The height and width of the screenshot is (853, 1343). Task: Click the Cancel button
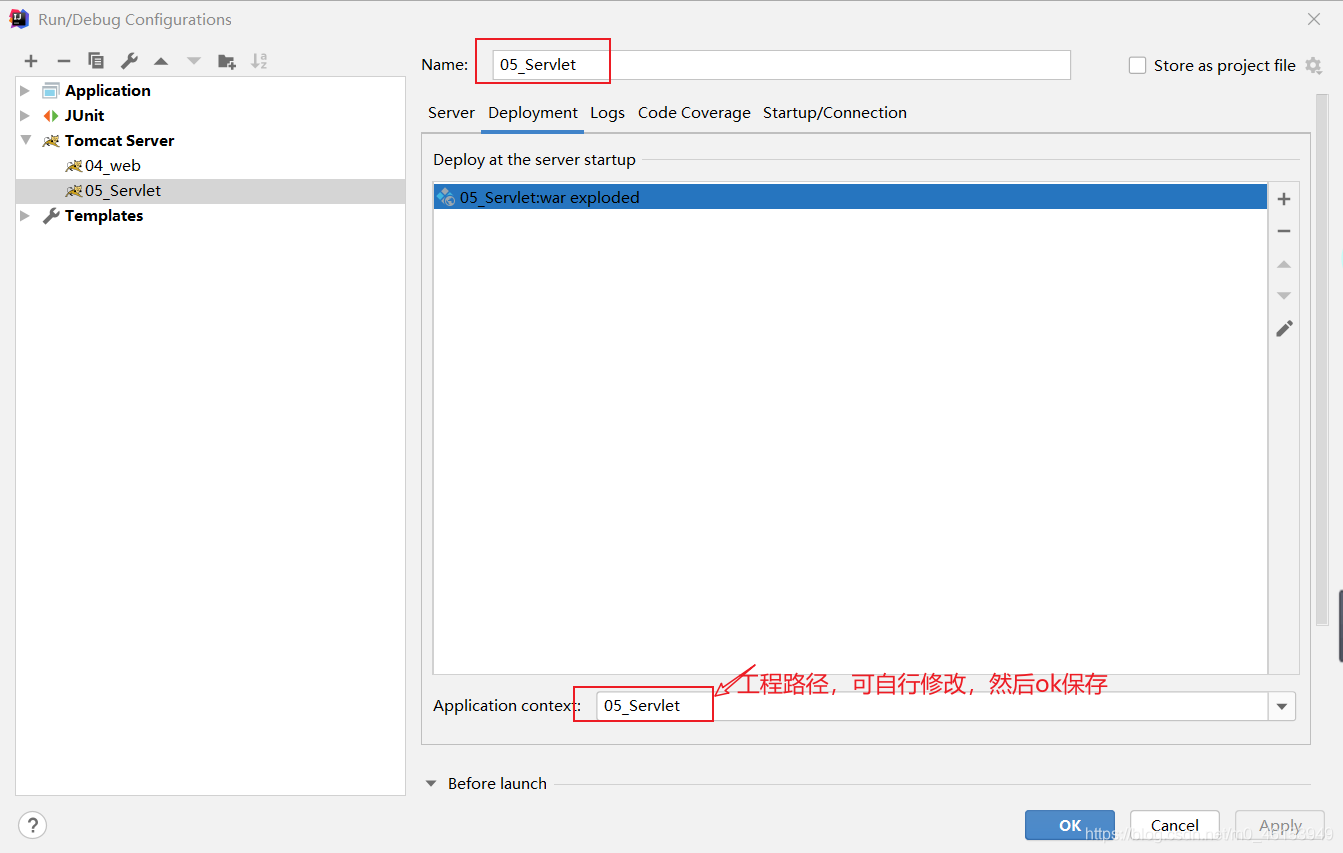coord(1175,825)
